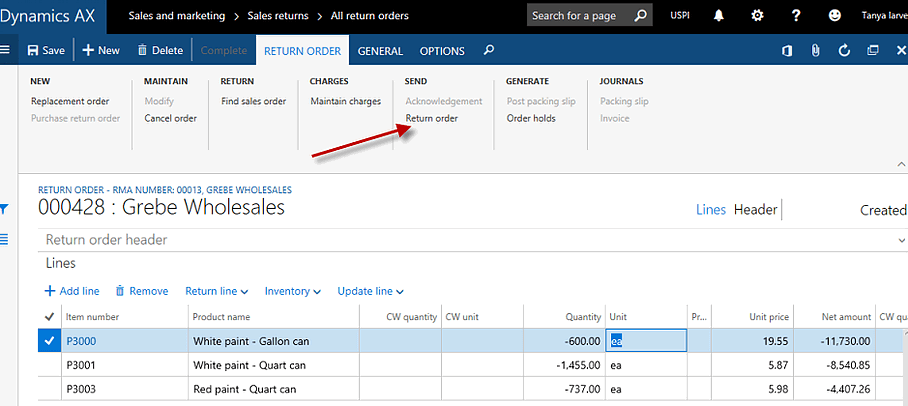Click the feedback smiley icon
The image size is (908, 406).
(x=834, y=16)
